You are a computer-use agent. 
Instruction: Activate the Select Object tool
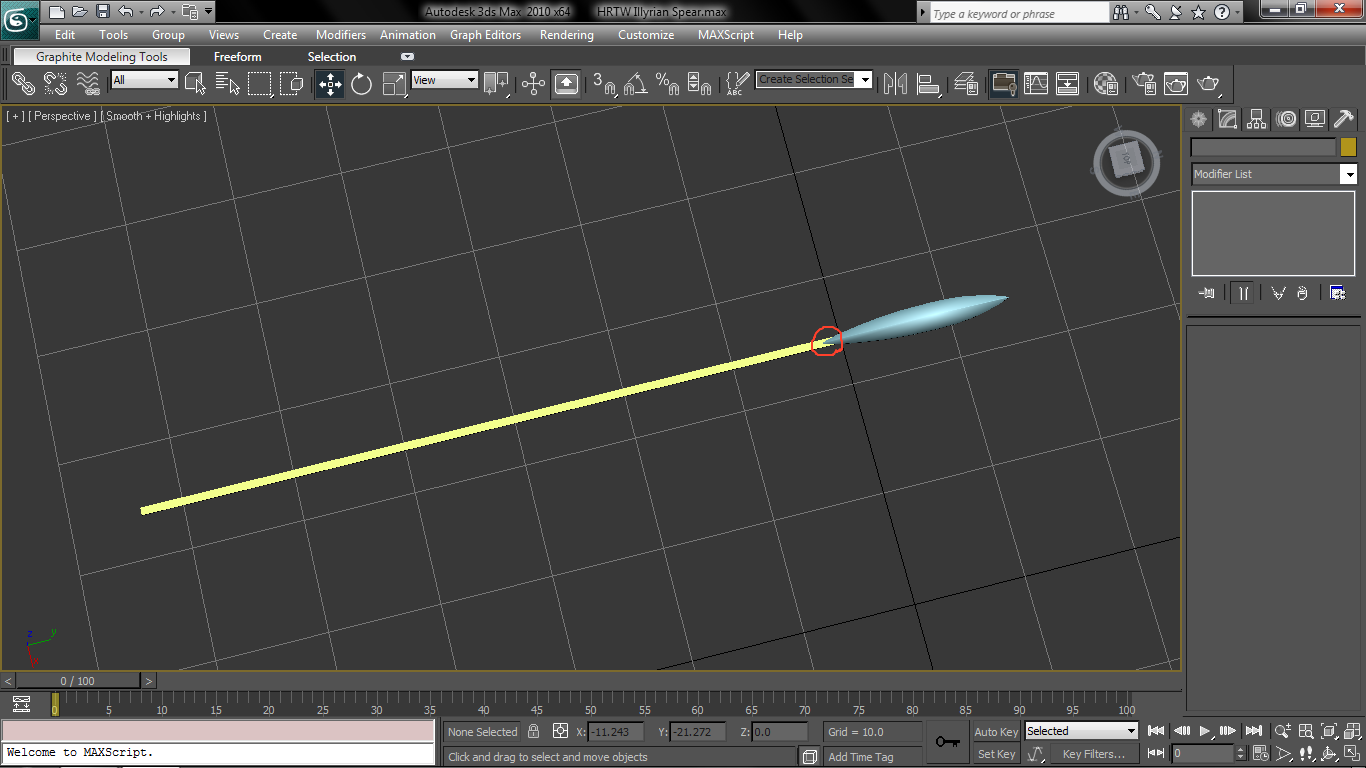click(195, 83)
